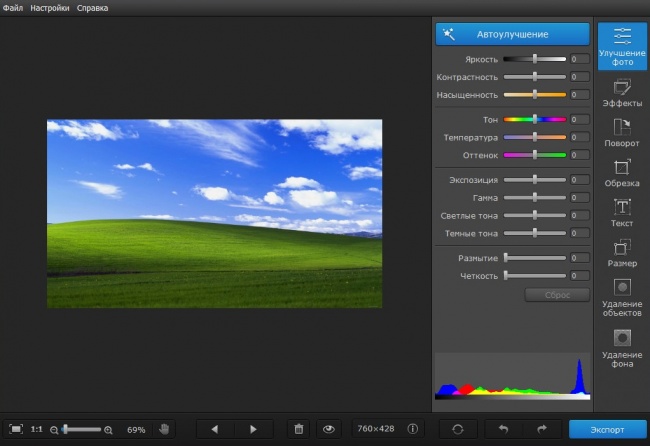Click the Тон hue slider

point(535,119)
